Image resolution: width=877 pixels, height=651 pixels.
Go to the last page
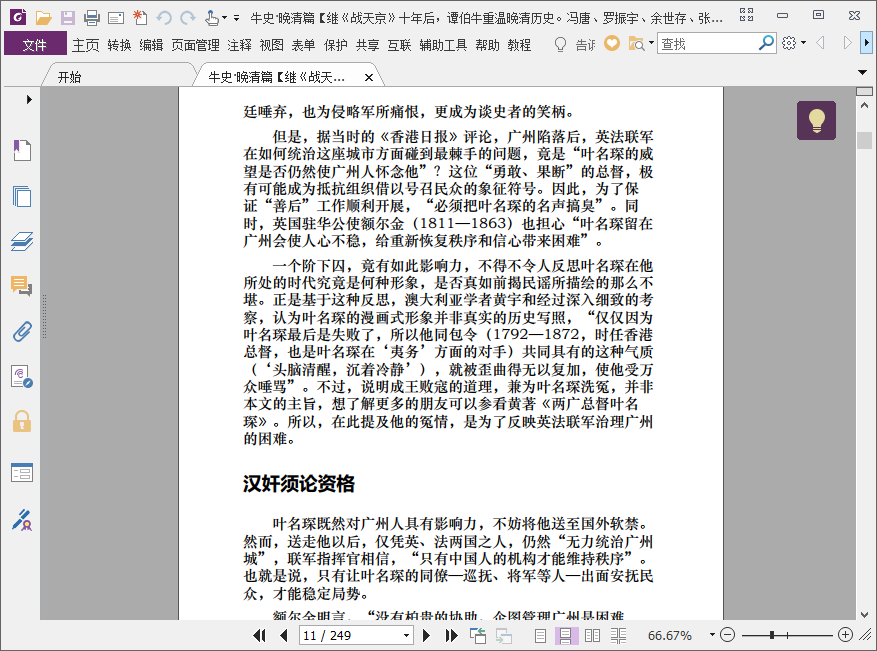pyautogui.click(x=451, y=635)
